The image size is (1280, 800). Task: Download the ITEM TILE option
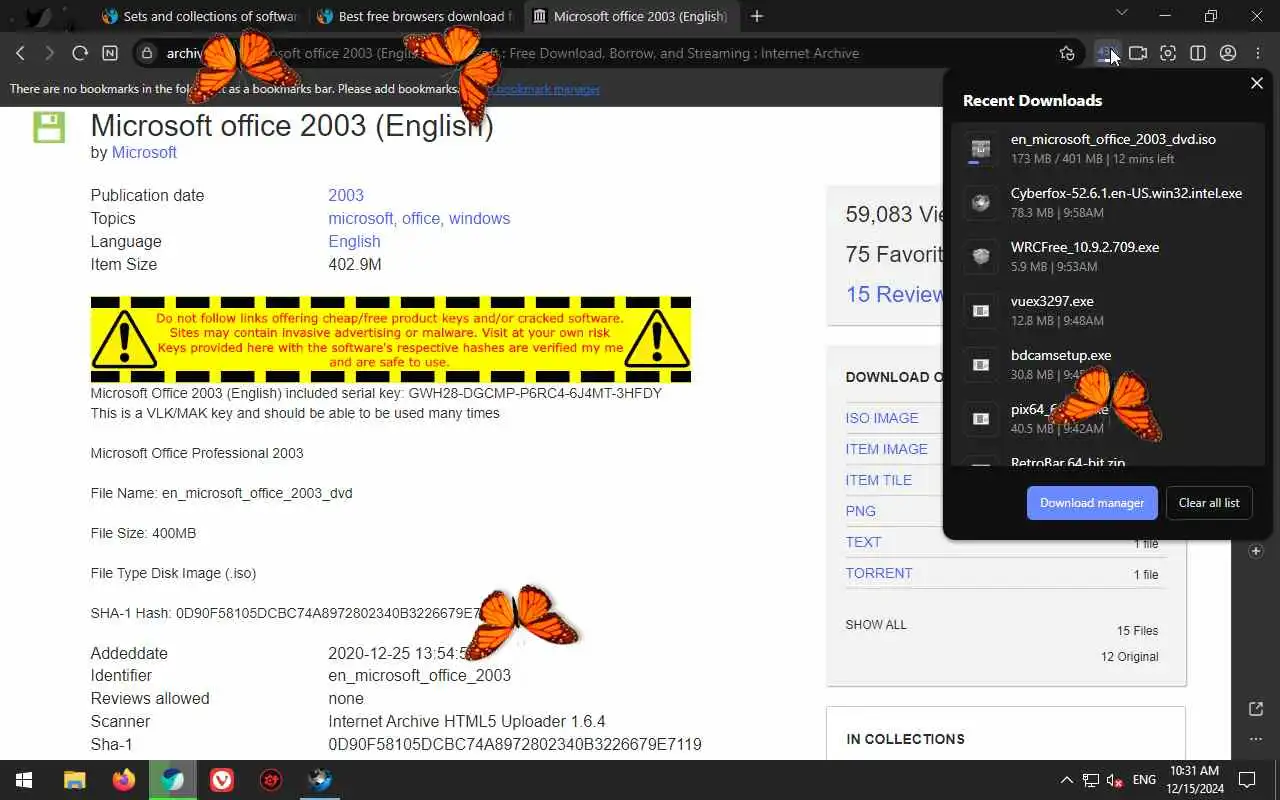(x=879, y=480)
